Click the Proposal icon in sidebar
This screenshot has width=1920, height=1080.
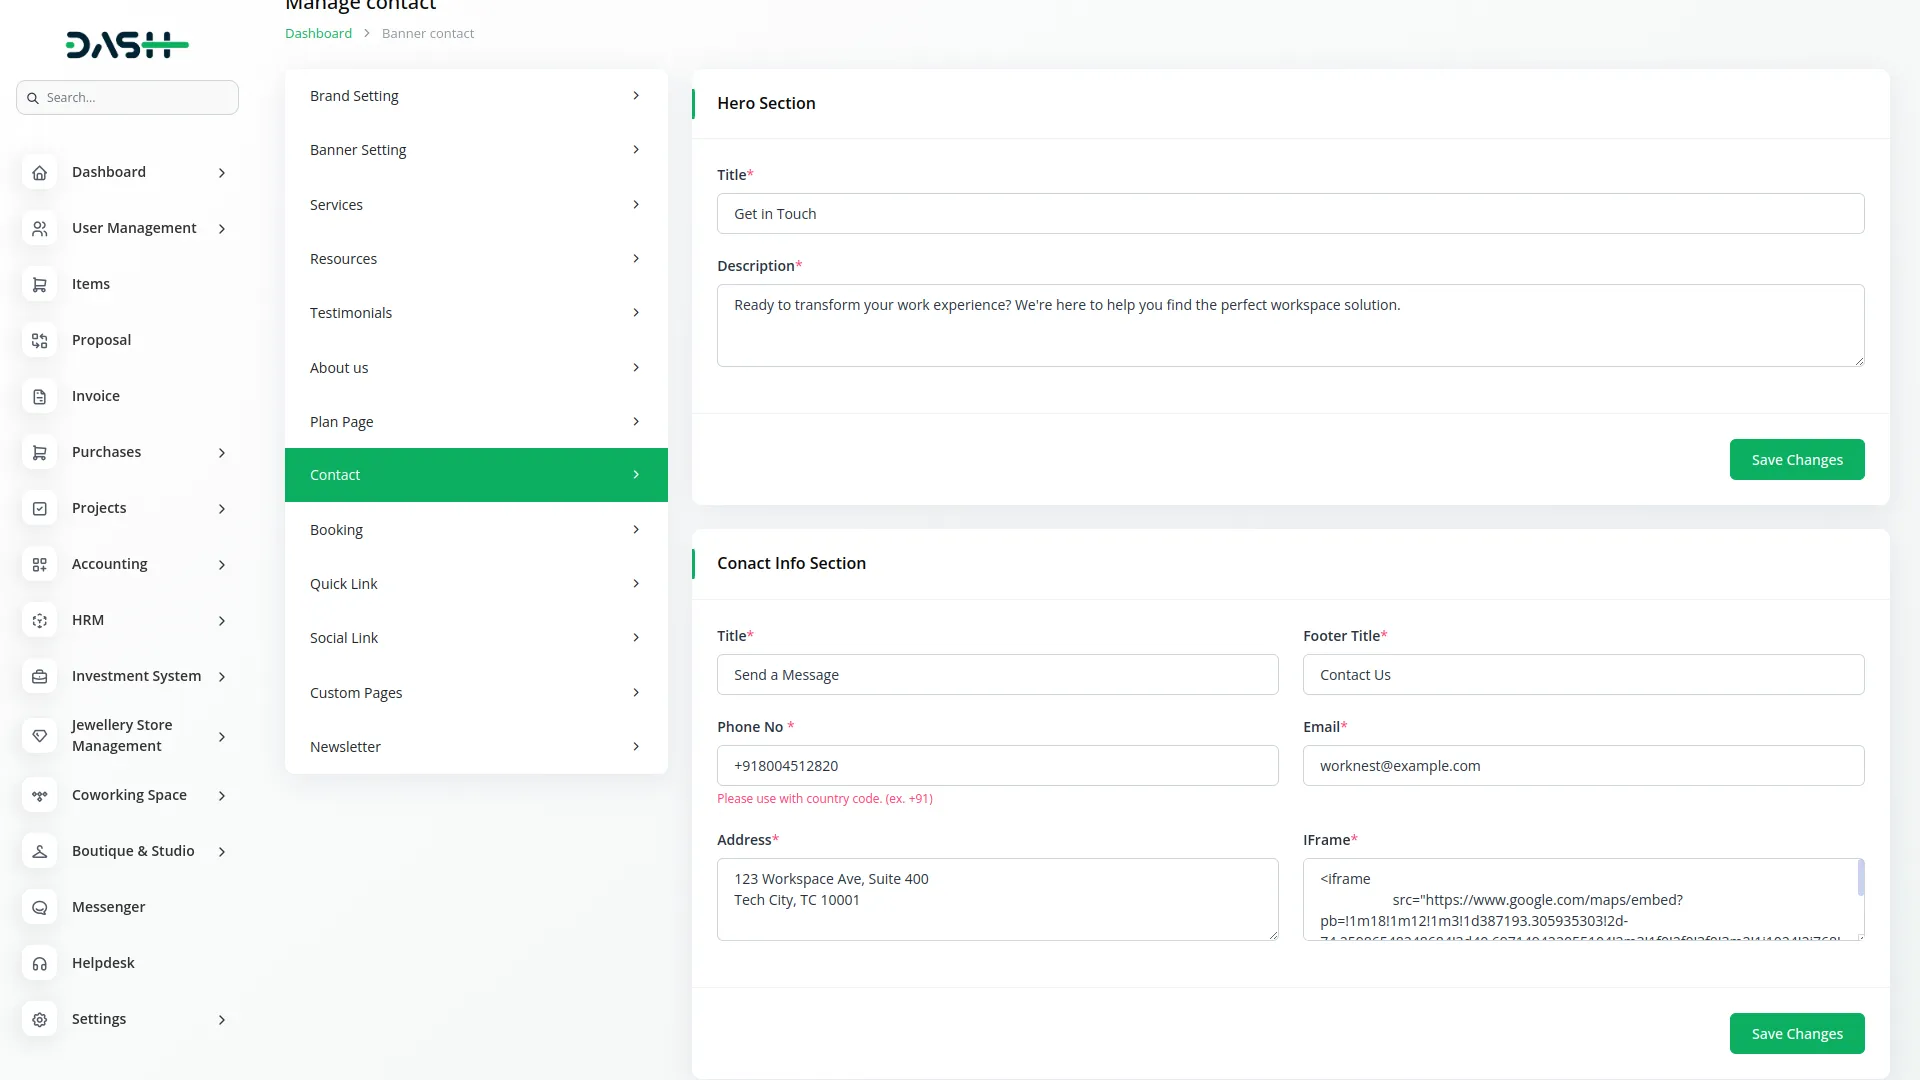39,340
